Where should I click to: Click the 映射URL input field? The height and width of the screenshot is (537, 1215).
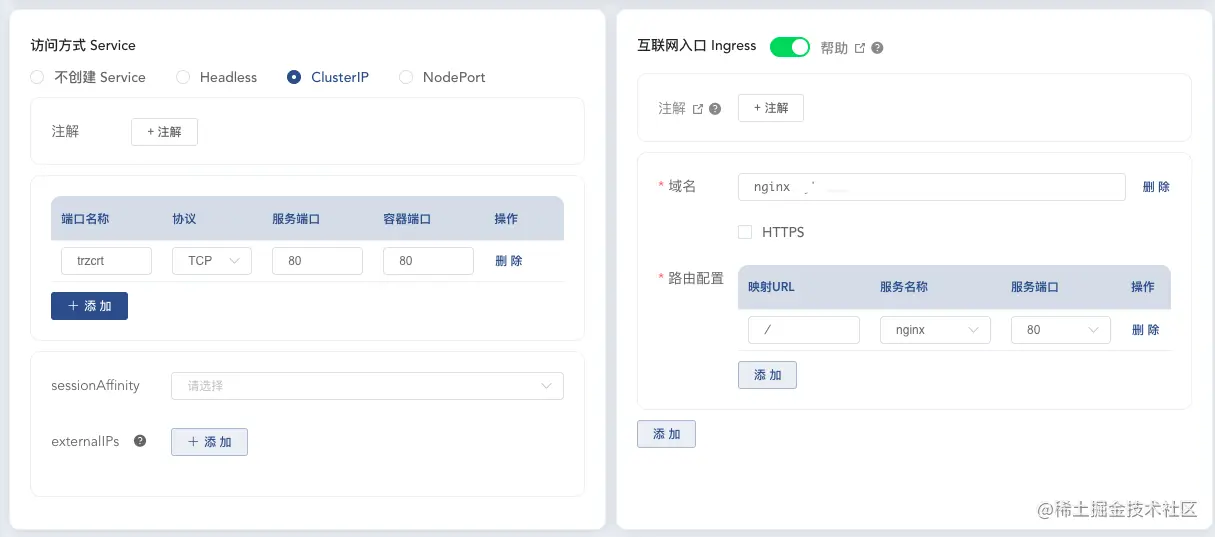pos(803,330)
